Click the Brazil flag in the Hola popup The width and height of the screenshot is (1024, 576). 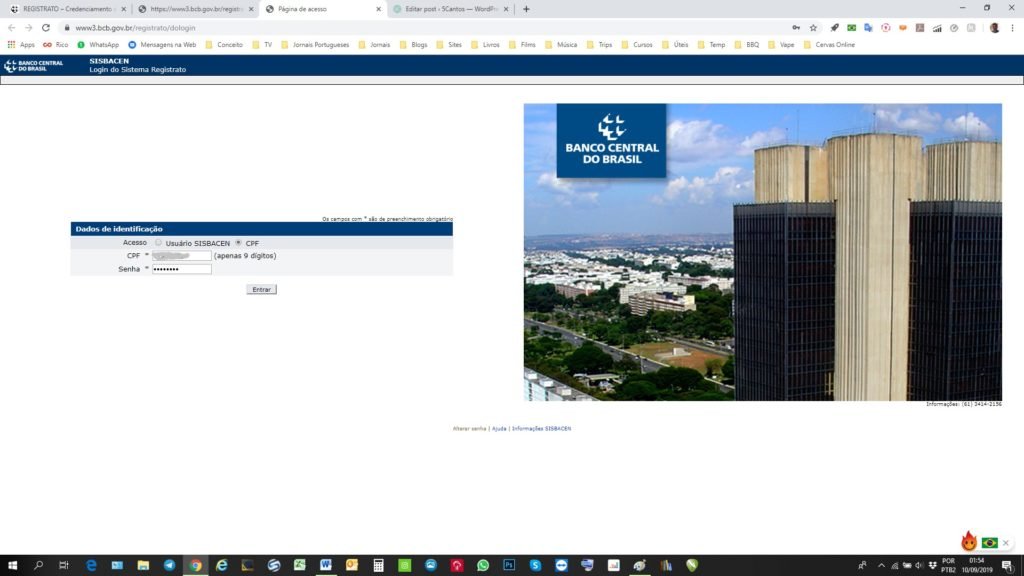[x=990, y=543]
